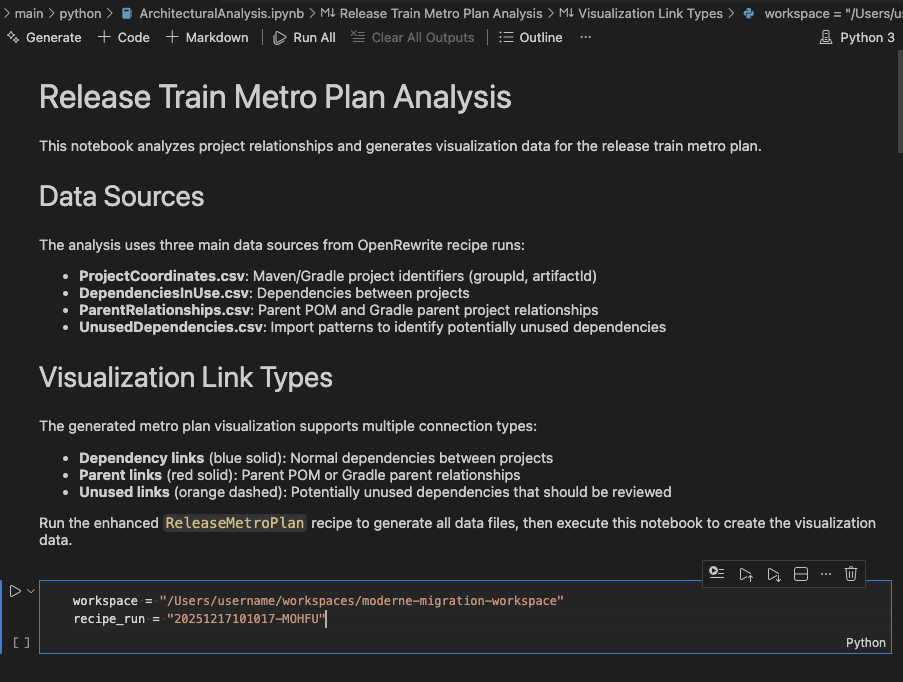Open notebook toolbar overflow ellipsis after Outline
The height and width of the screenshot is (682, 903).
click(585, 37)
